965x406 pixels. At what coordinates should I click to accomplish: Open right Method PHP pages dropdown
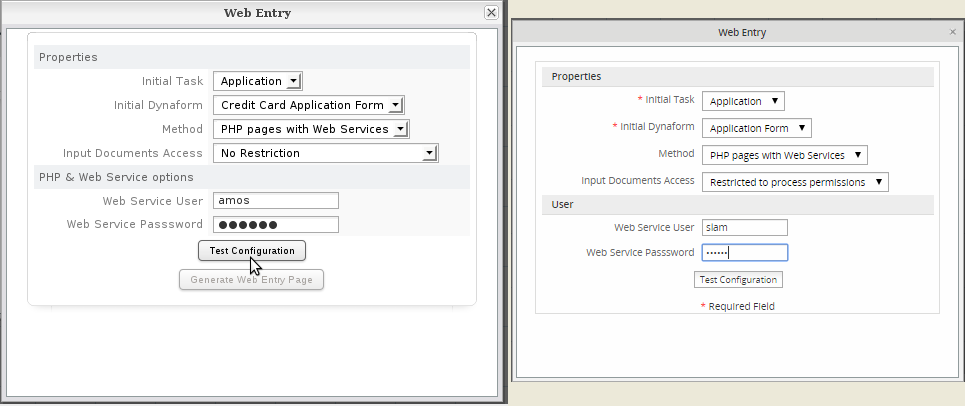[859, 155]
